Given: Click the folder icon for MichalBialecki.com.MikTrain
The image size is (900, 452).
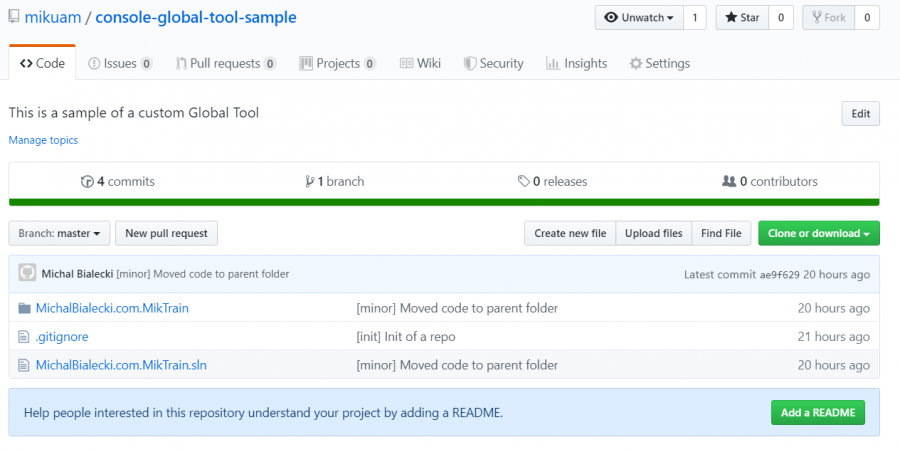Looking at the screenshot, I should 25,308.
